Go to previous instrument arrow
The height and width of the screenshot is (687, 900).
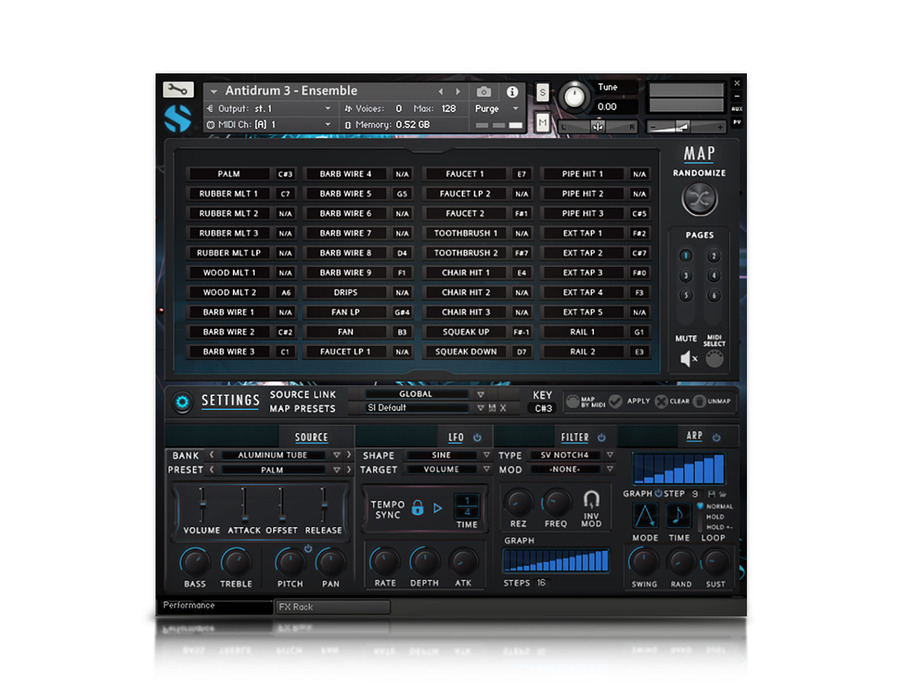coord(441,91)
